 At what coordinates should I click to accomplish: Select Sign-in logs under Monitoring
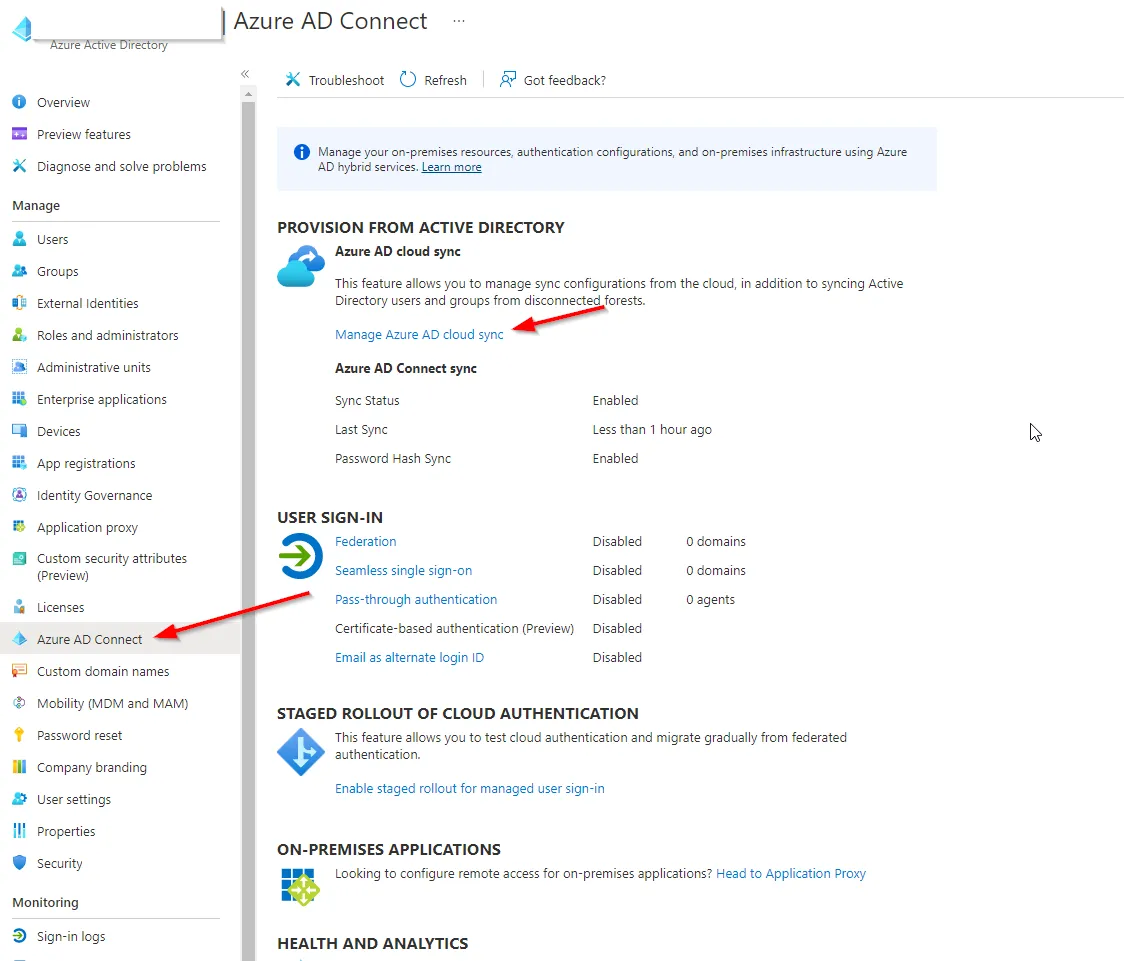pyautogui.click(x=120, y=935)
